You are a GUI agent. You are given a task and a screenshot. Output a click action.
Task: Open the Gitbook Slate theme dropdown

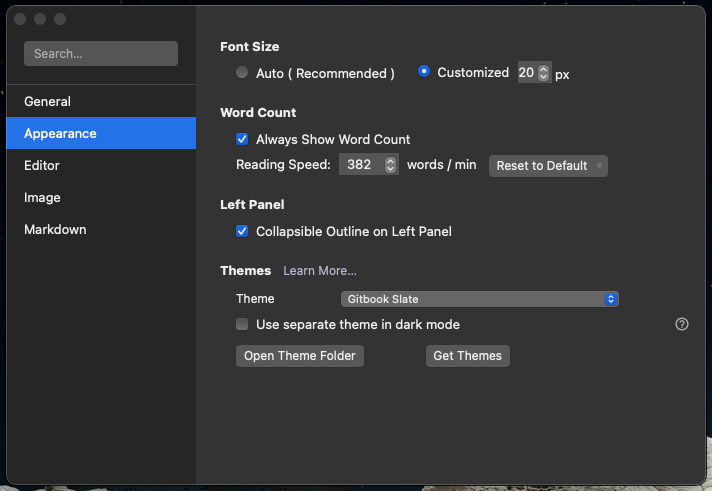(x=479, y=299)
